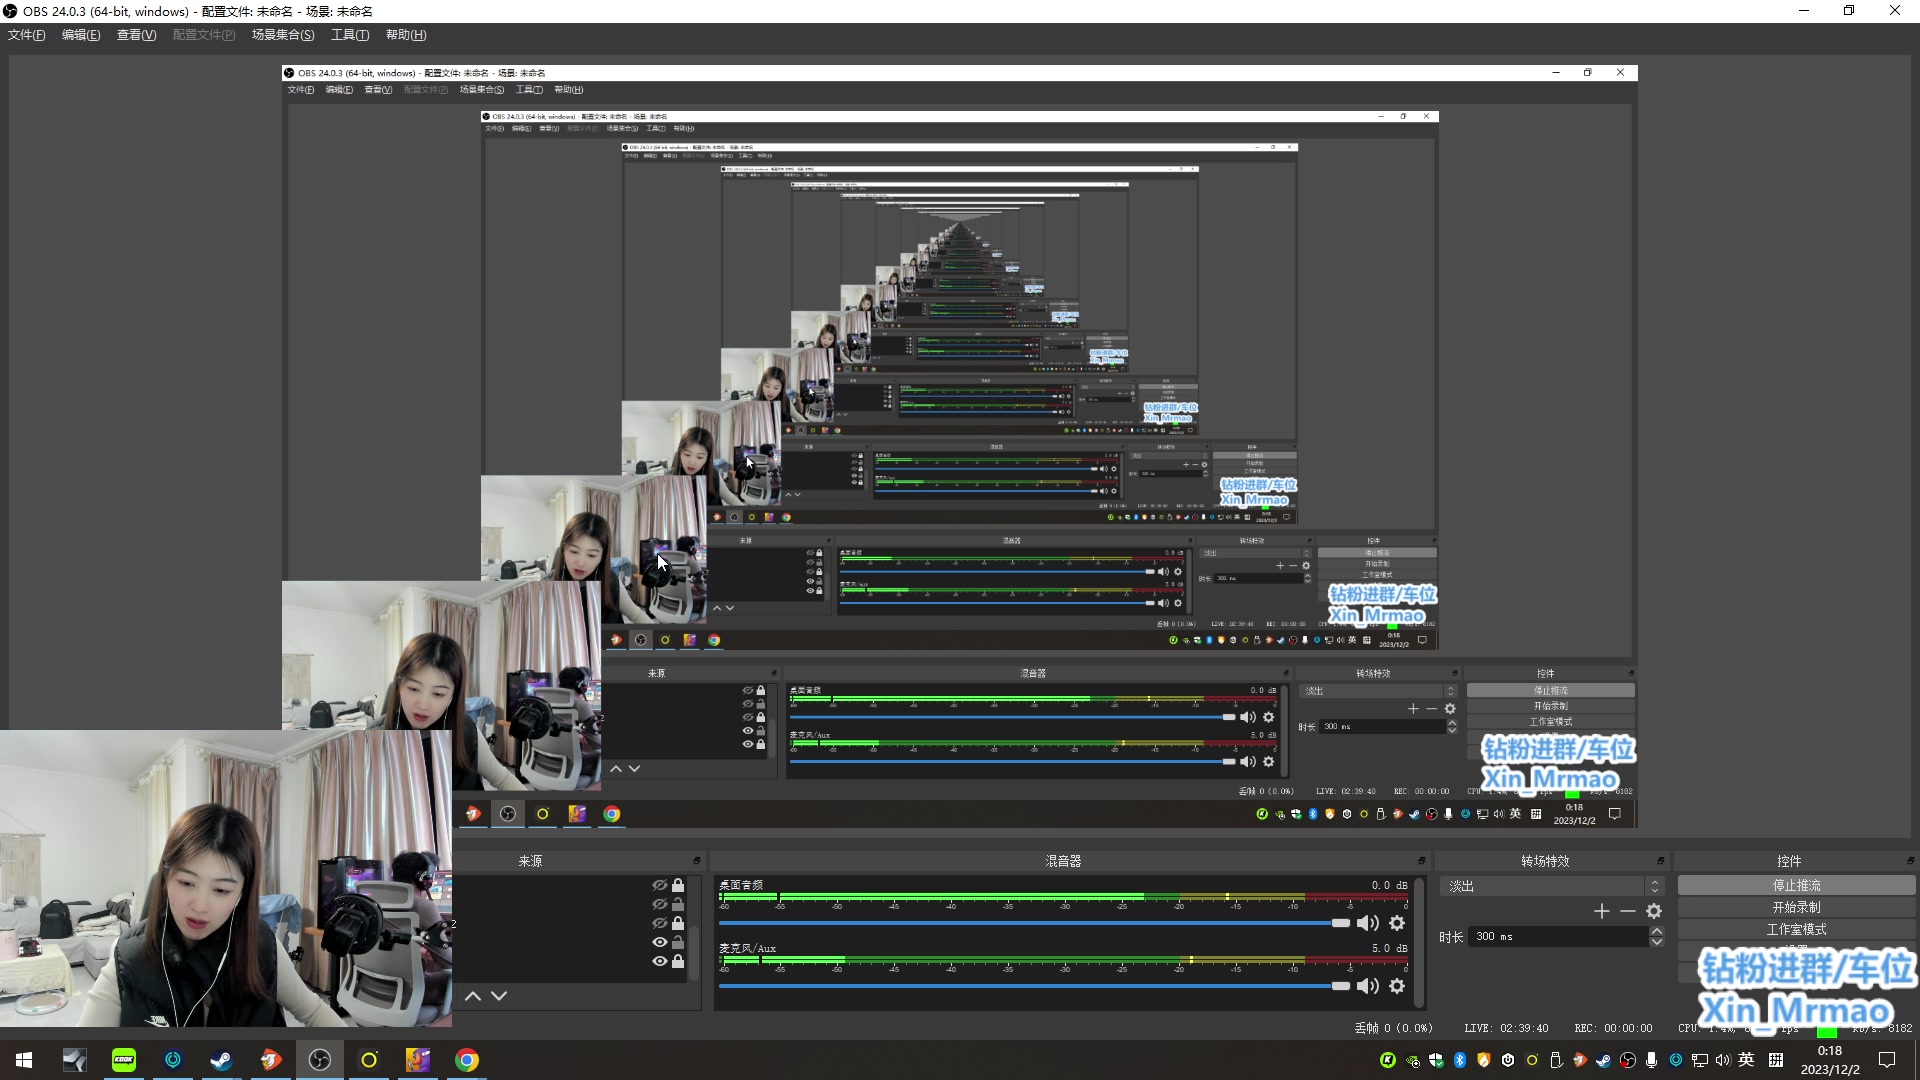Click the 0.0 dB level value
This screenshot has width=1920, height=1080.
[1389, 885]
